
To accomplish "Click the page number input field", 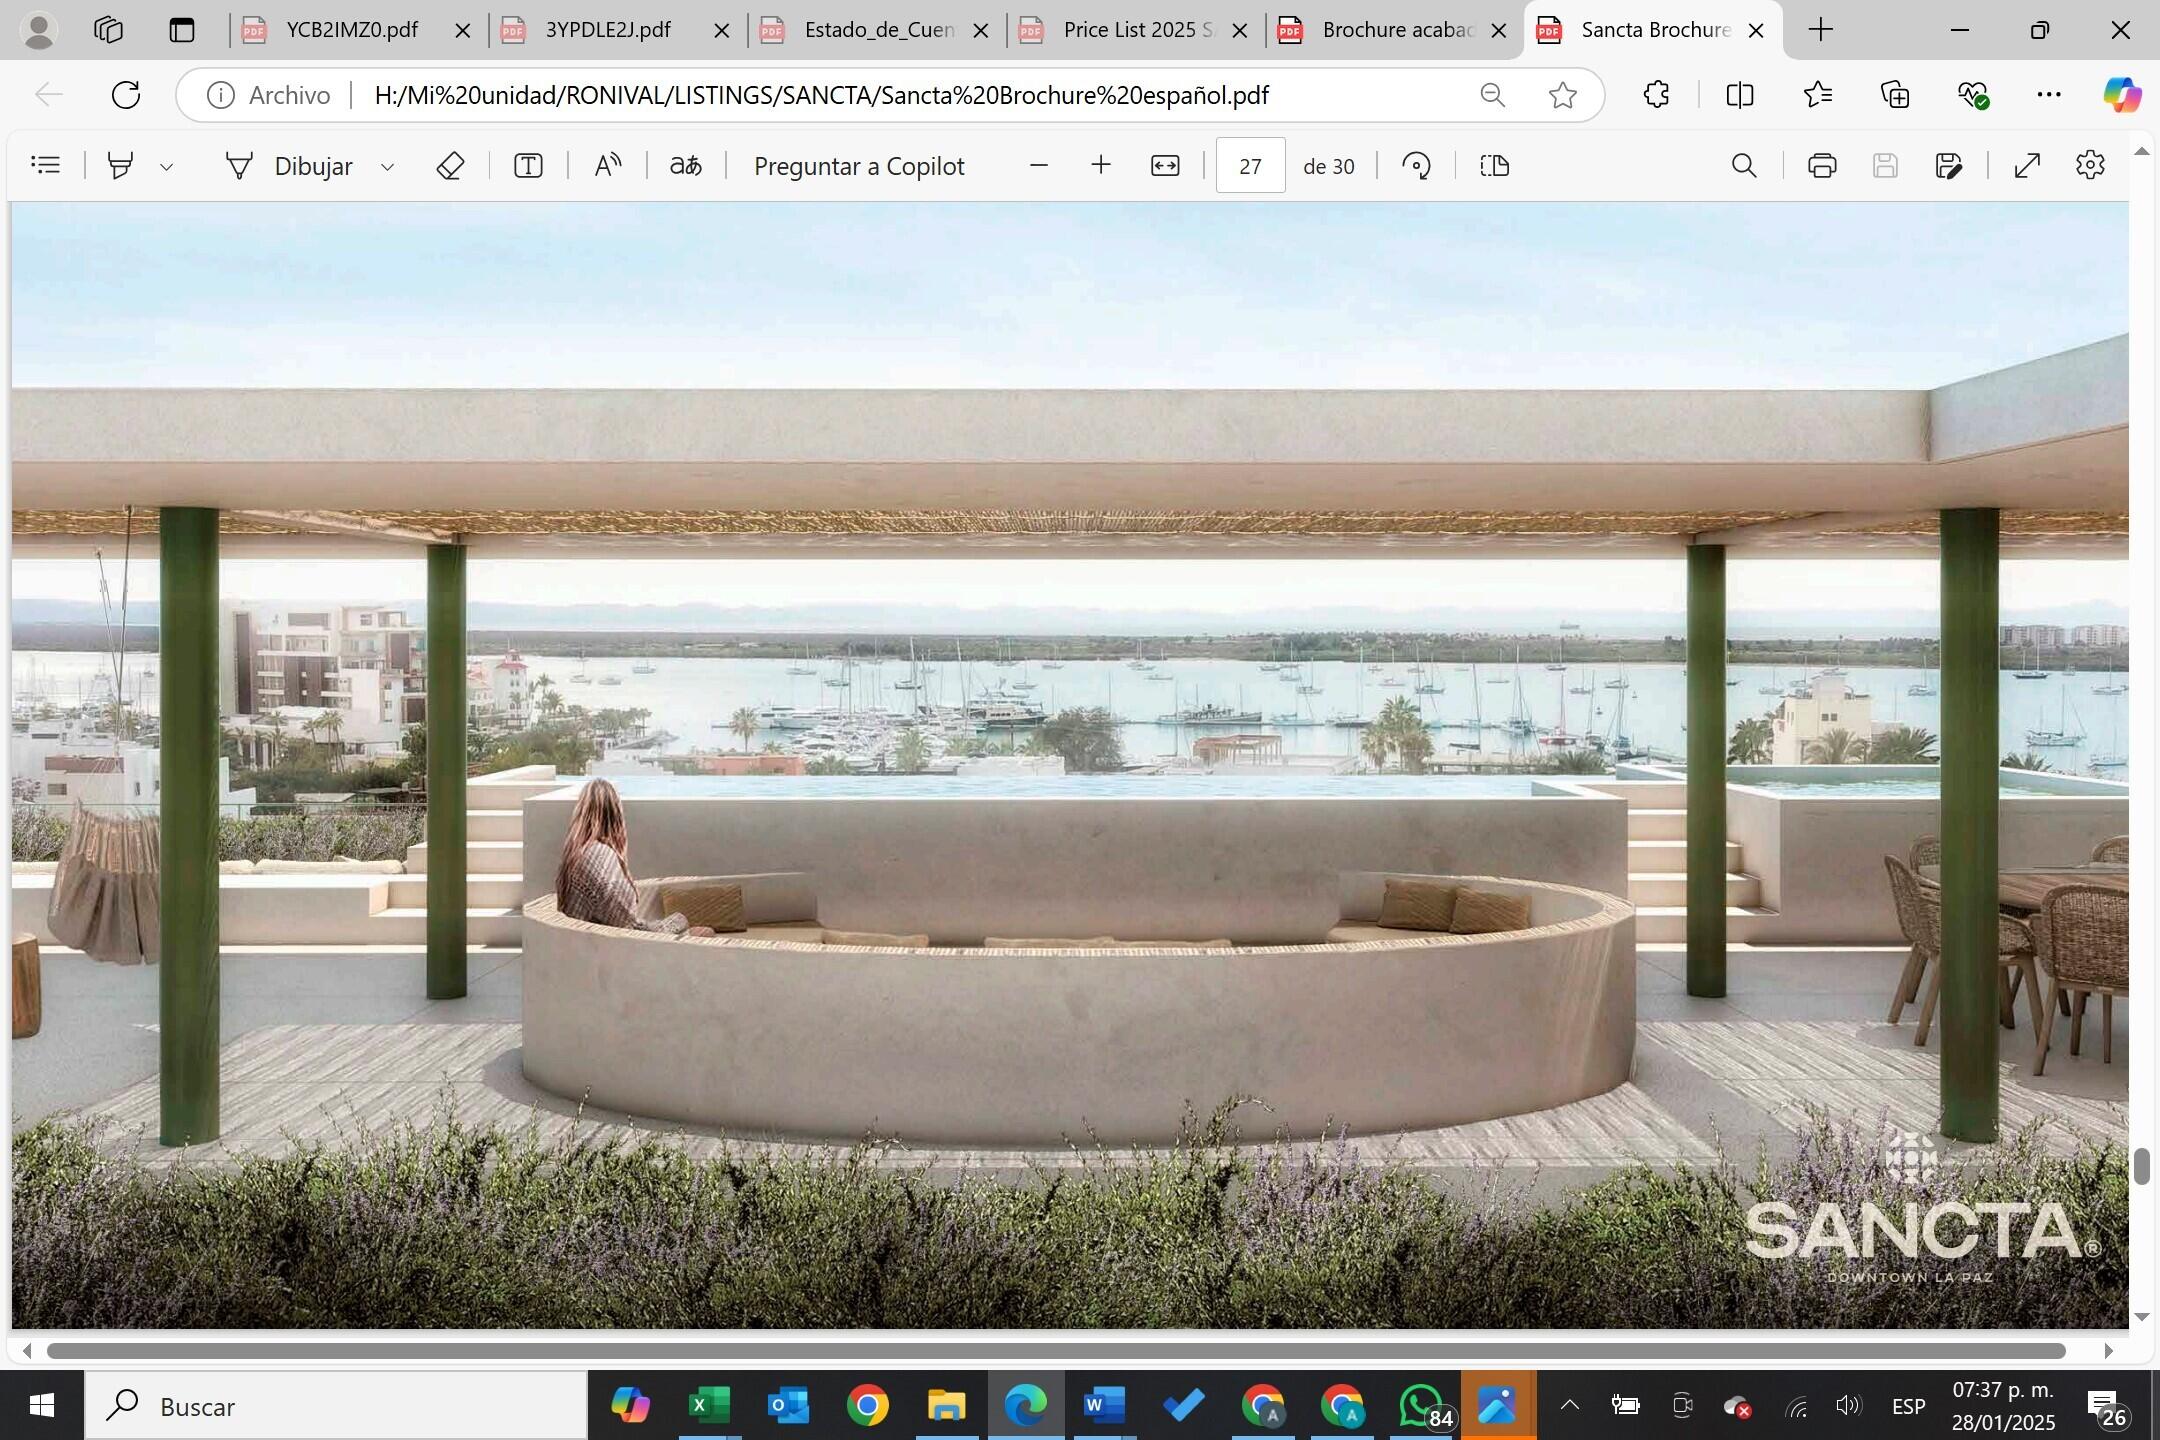I will (x=1250, y=165).
